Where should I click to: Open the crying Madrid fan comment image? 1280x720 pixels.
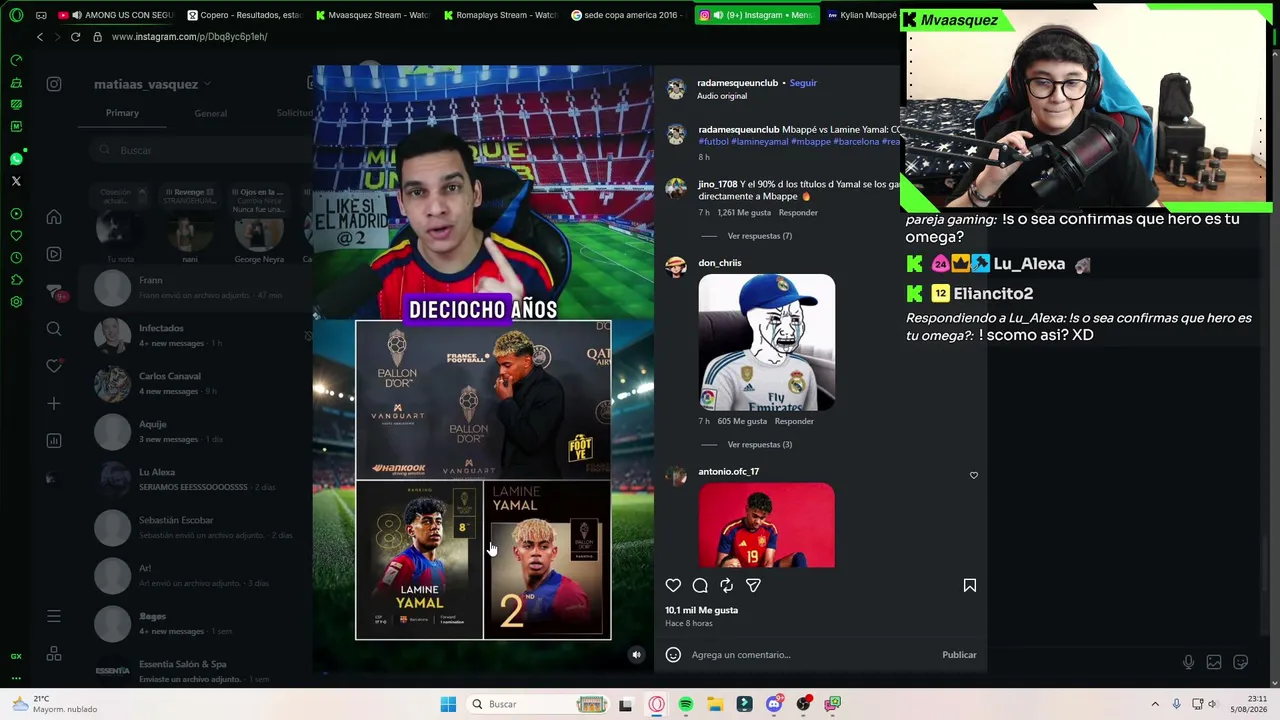click(766, 342)
